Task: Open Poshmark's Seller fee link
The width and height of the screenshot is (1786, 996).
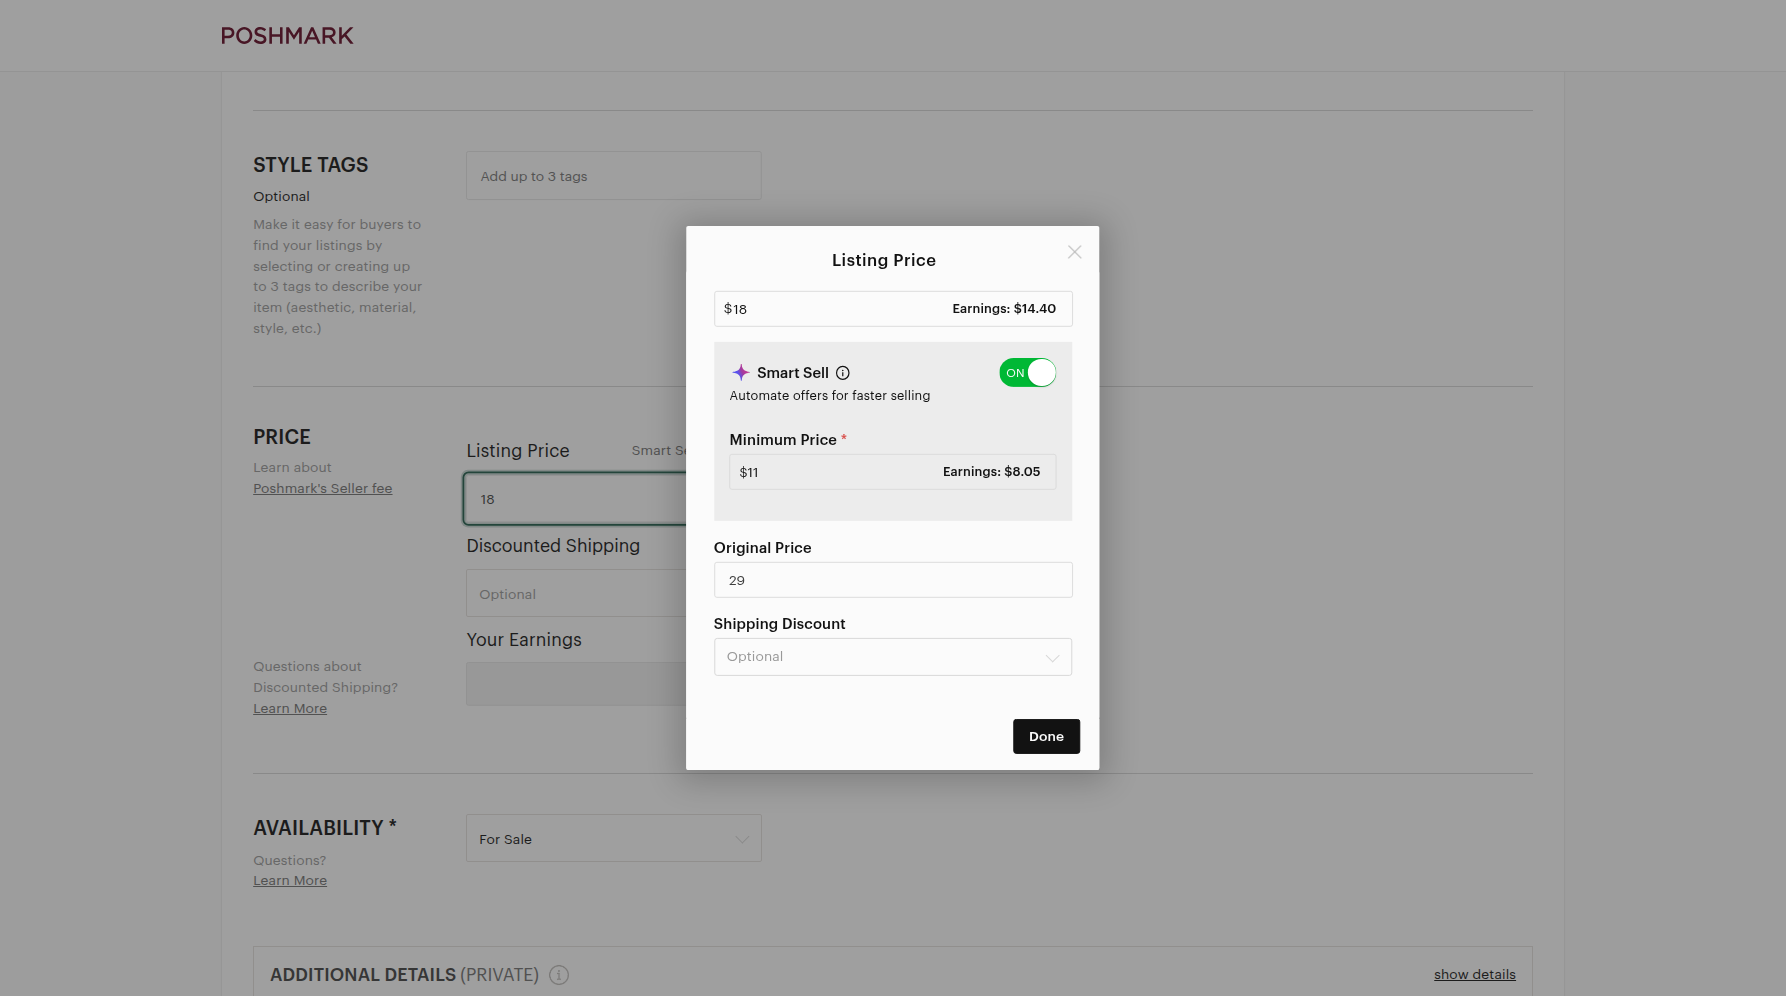Action: click(322, 488)
